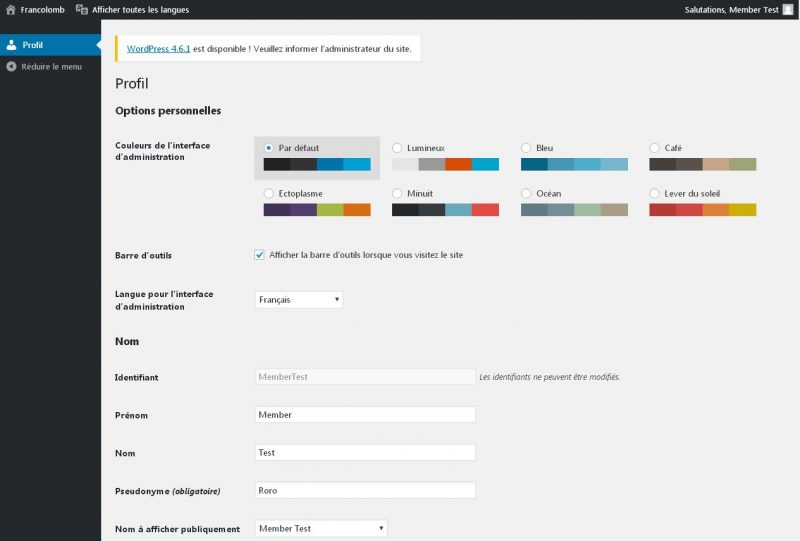Uncheck Afficher la barre d'outils checkbox
This screenshot has width=800, height=541.
260,255
